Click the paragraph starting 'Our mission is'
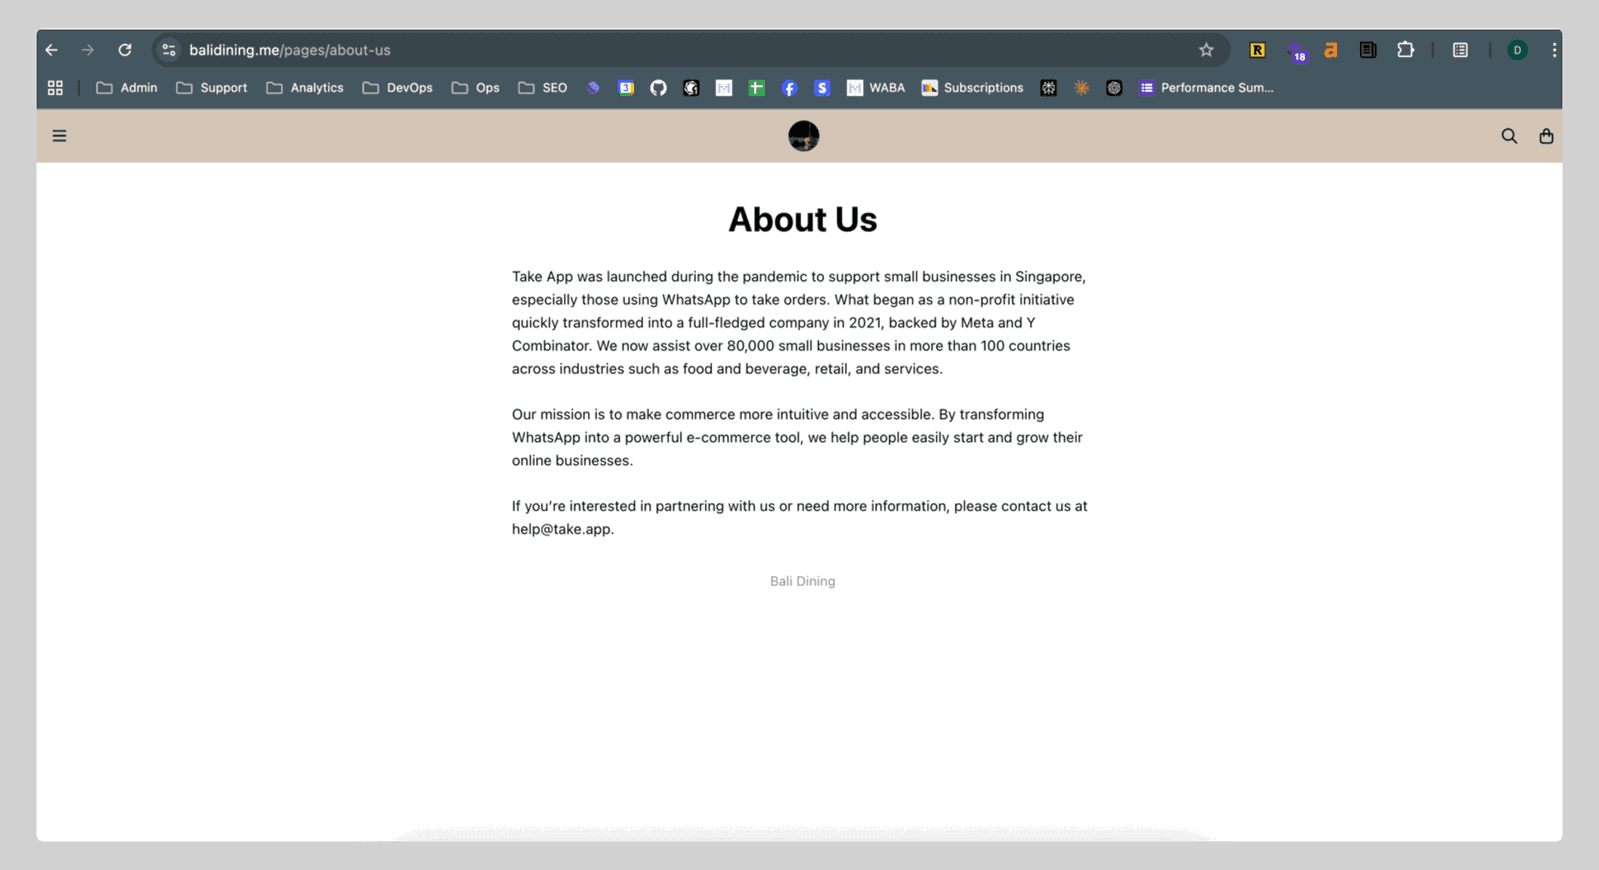Image resolution: width=1599 pixels, height=870 pixels. (x=798, y=437)
